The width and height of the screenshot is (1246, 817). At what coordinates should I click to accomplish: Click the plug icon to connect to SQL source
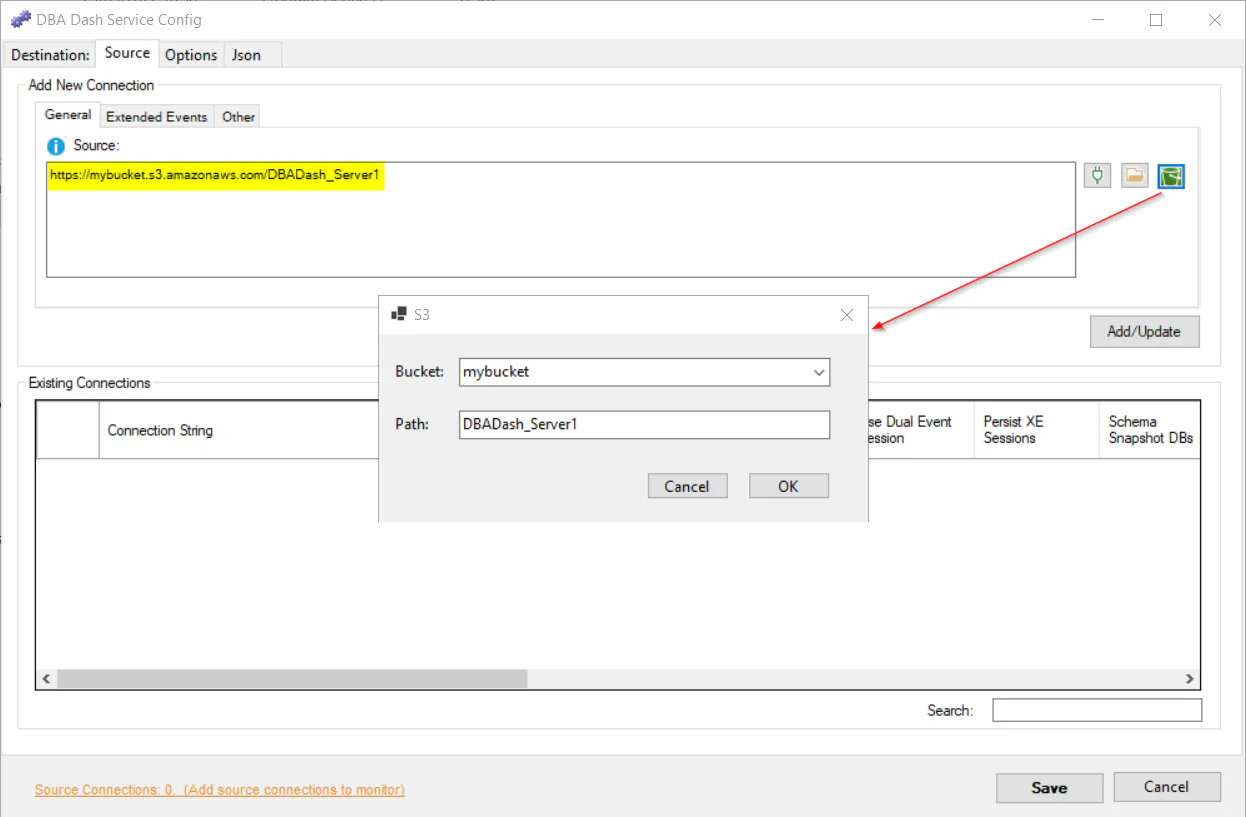pyautogui.click(x=1097, y=177)
